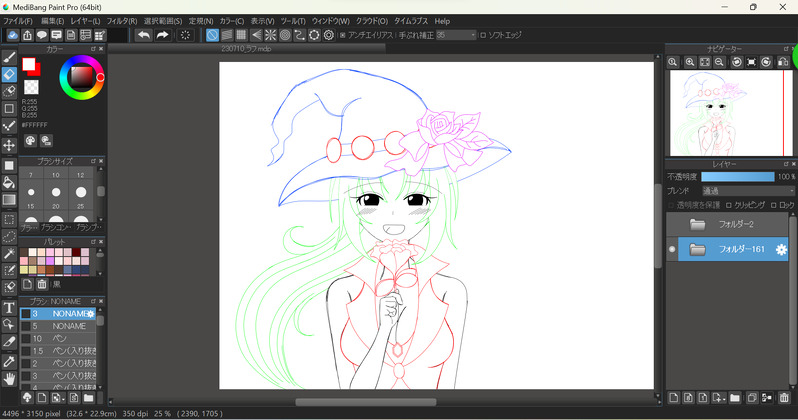Screen dimensions: 798x420
Task: Enable the ソフトエッジ checkbox
Action: click(483, 35)
